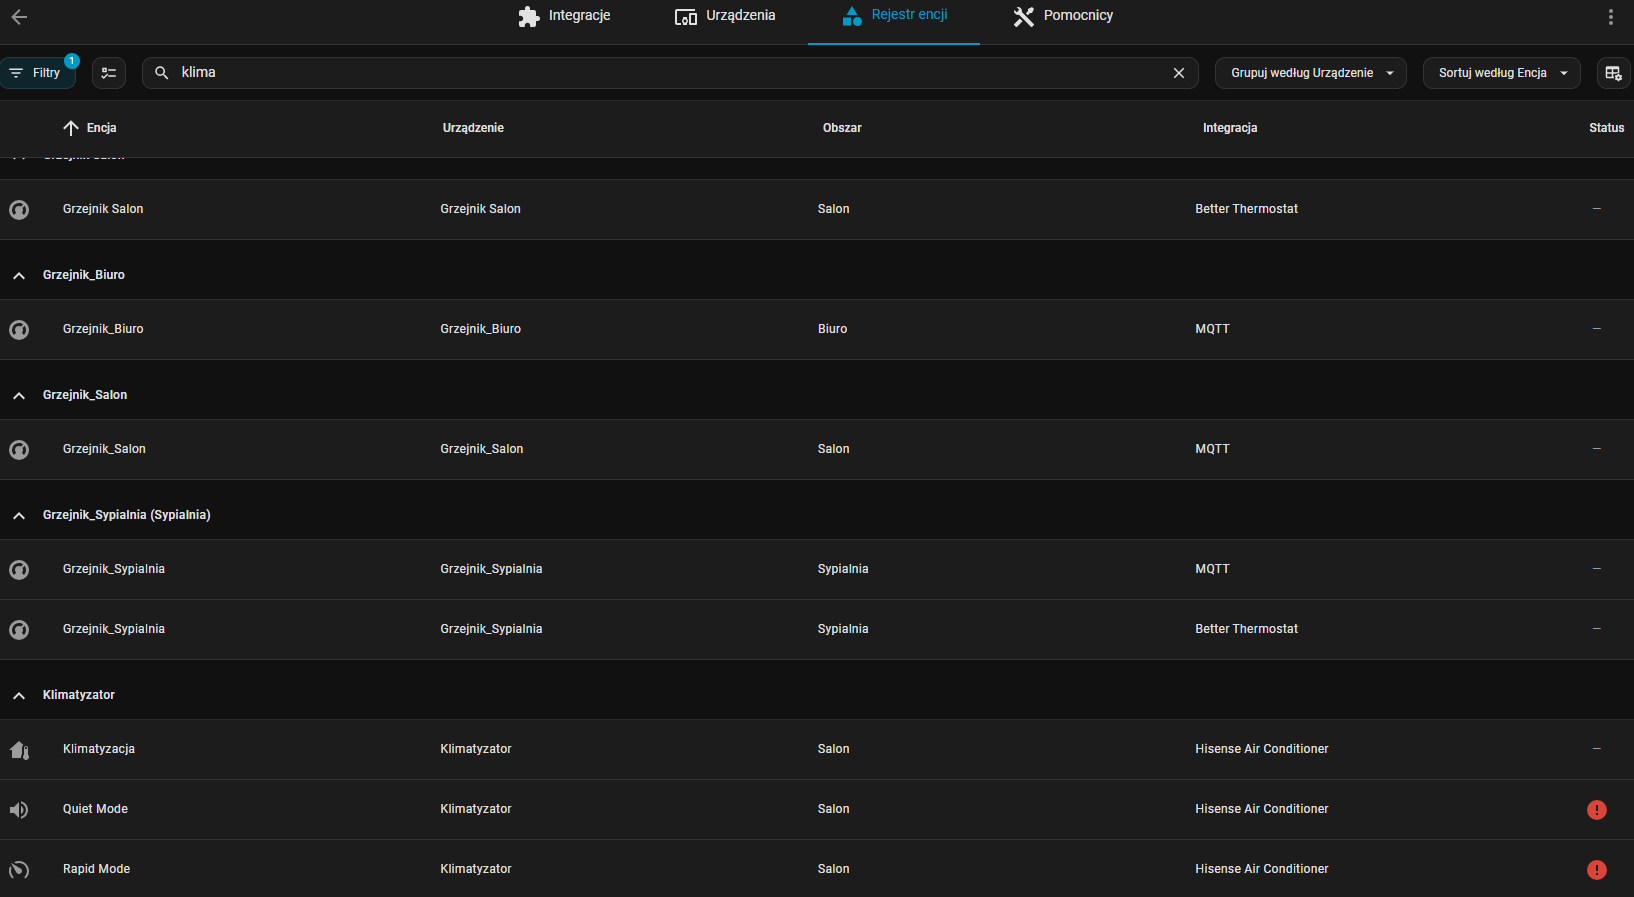Collapse the Grzejnik_Sypialnia (Sypialnia) group
1634x897 pixels.
pyautogui.click(x=19, y=515)
